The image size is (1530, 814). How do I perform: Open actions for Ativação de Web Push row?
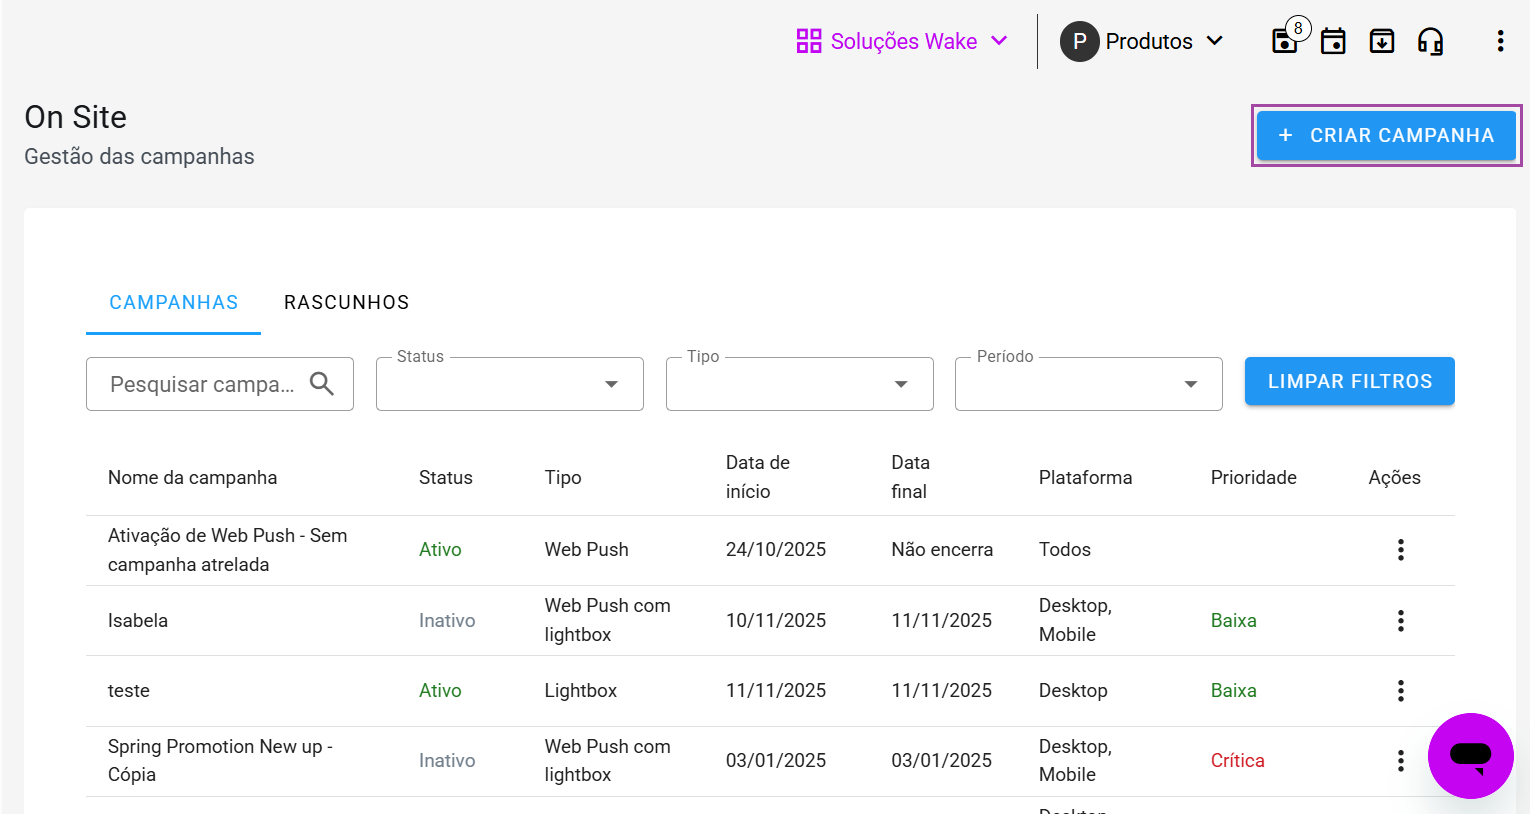1400,549
